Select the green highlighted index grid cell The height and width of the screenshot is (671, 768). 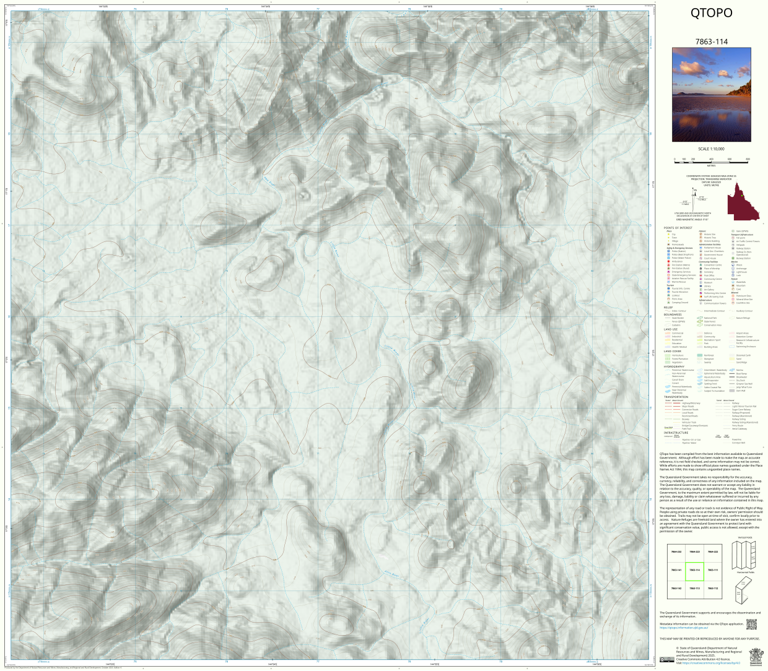click(694, 571)
